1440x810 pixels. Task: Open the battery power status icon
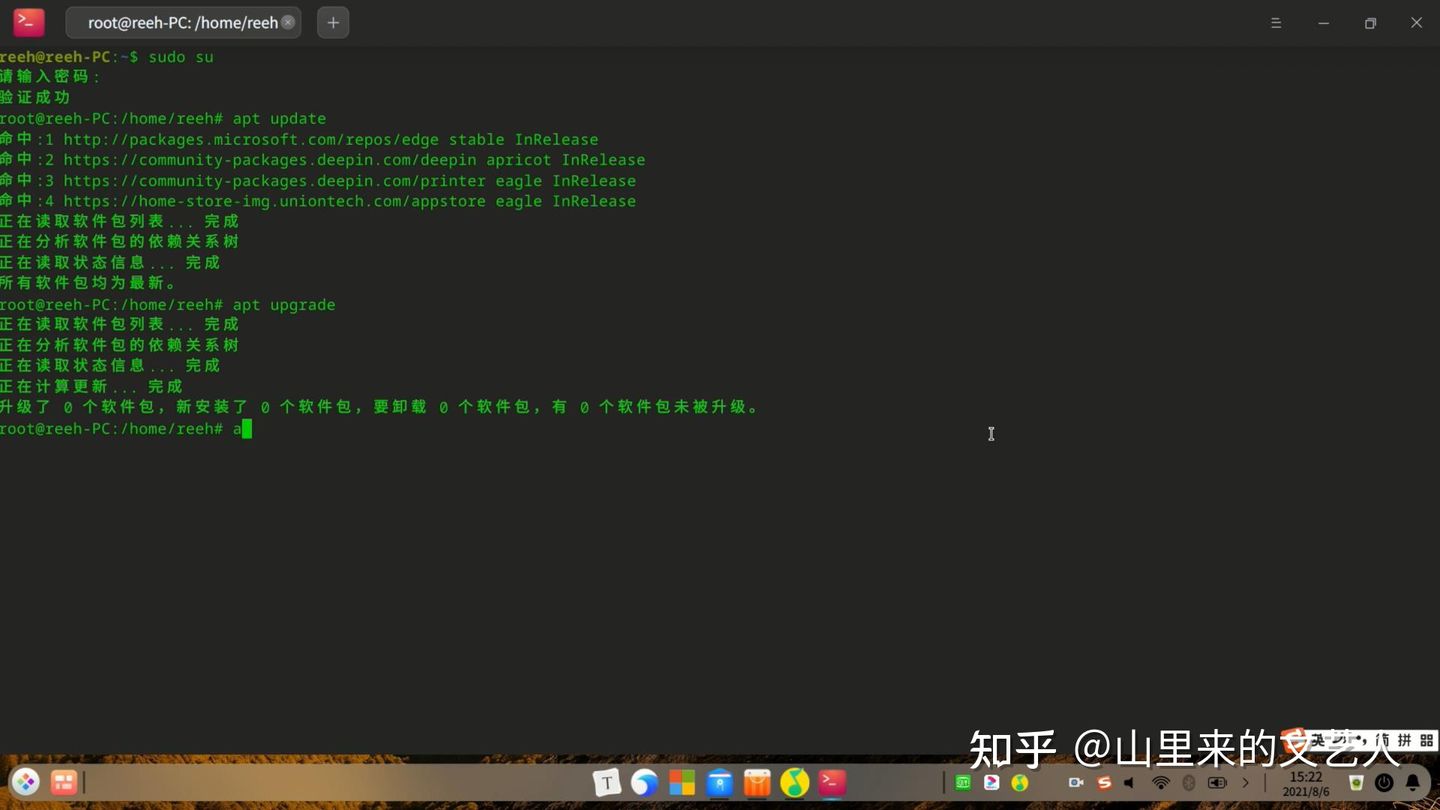1217,782
